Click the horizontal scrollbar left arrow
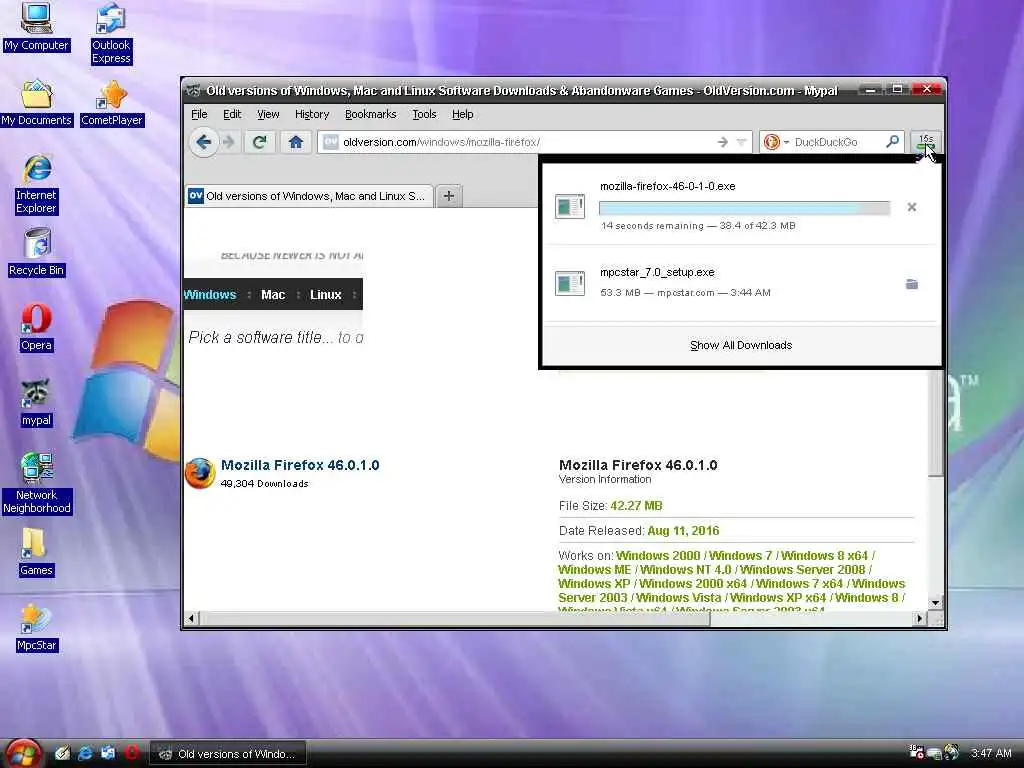Viewport: 1024px width, 768px height. pos(191,618)
